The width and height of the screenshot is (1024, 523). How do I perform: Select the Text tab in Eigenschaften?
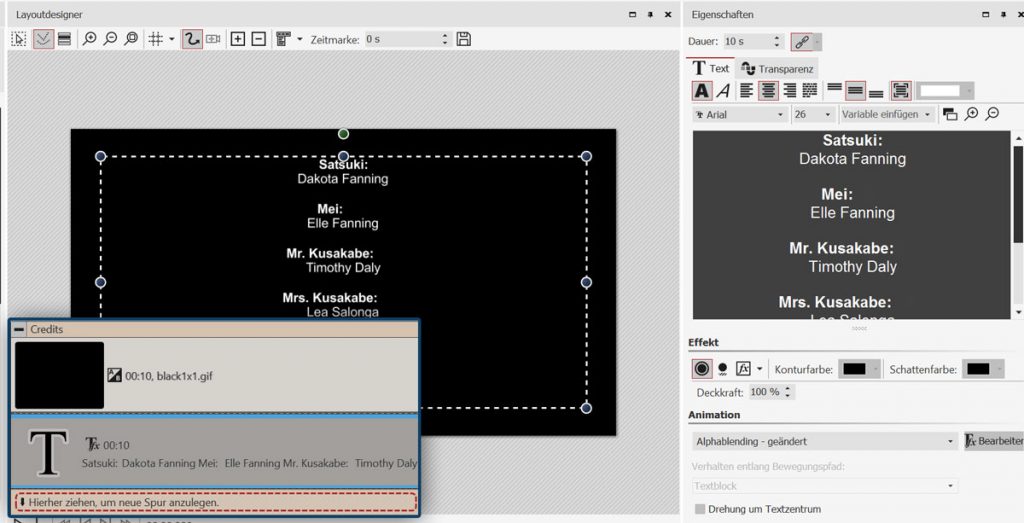pyautogui.click(x=711, y=68)
